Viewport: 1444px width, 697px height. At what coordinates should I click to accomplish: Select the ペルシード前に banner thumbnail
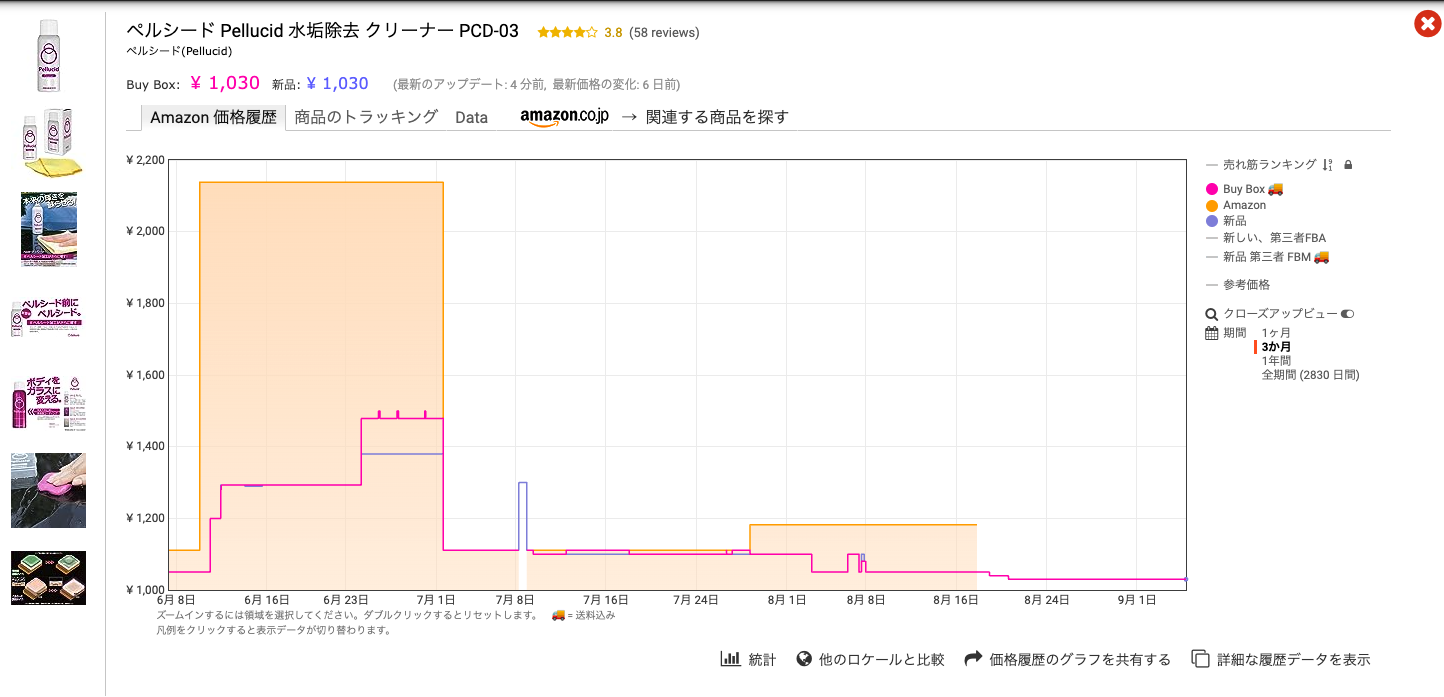coord(48,317)
